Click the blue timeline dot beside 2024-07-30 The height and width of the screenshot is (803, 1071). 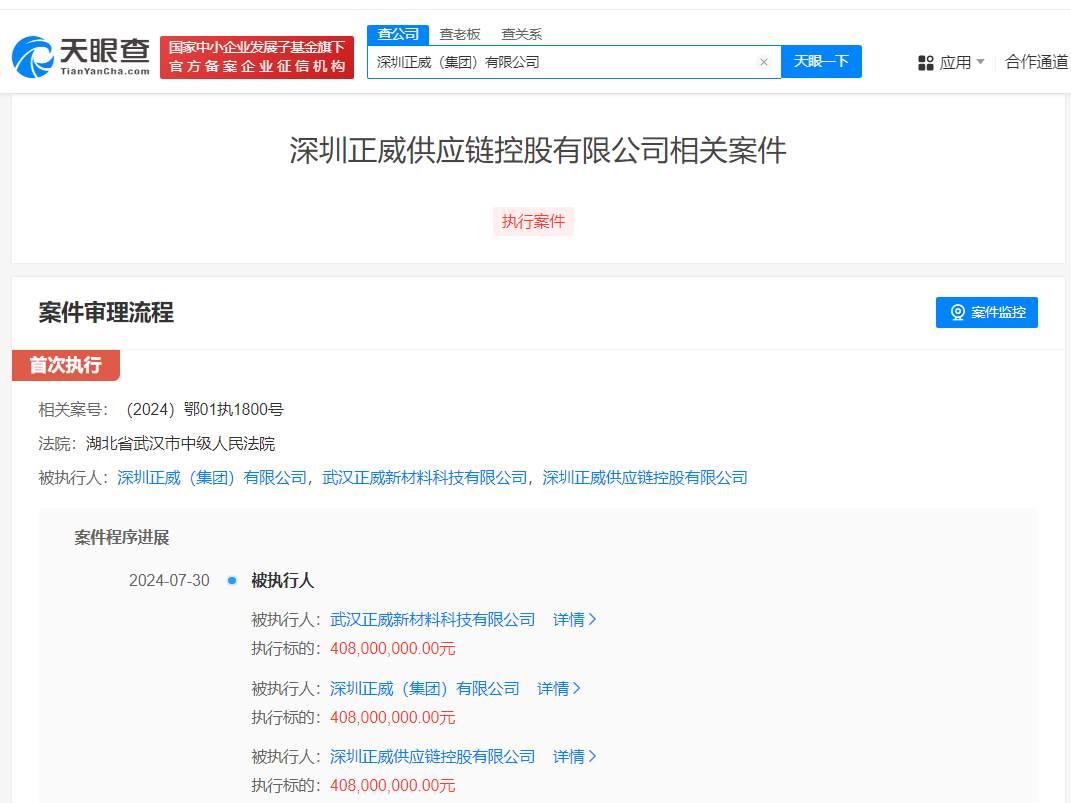[231, 580]
